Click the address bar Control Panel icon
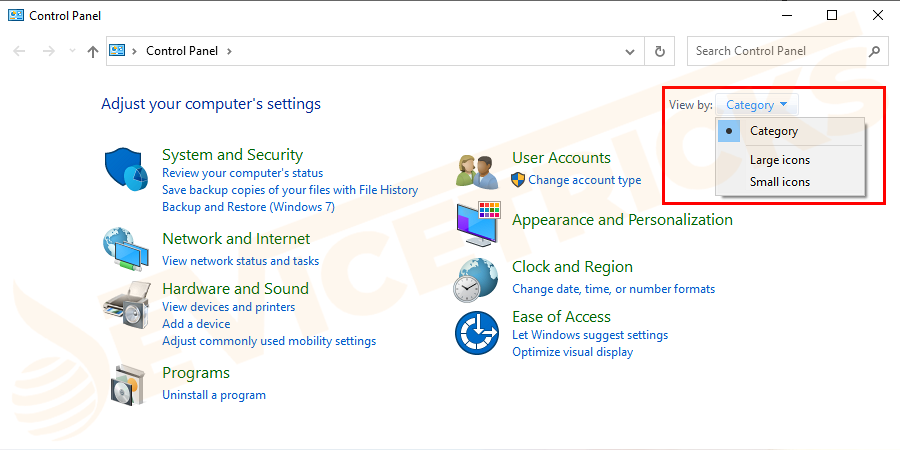The image size is (900, 450). pyautogui.click(x=118, y=51)
